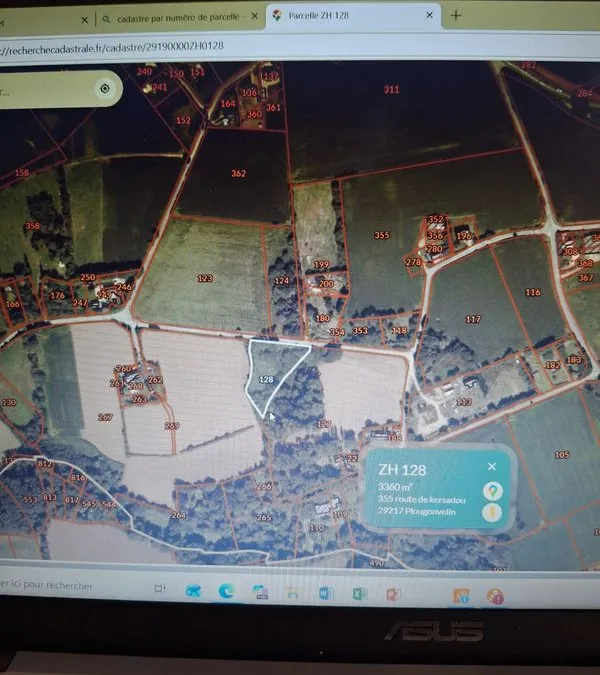Click parcel 250 label
This screenshot has height=675, width=600.
point(87,277)
